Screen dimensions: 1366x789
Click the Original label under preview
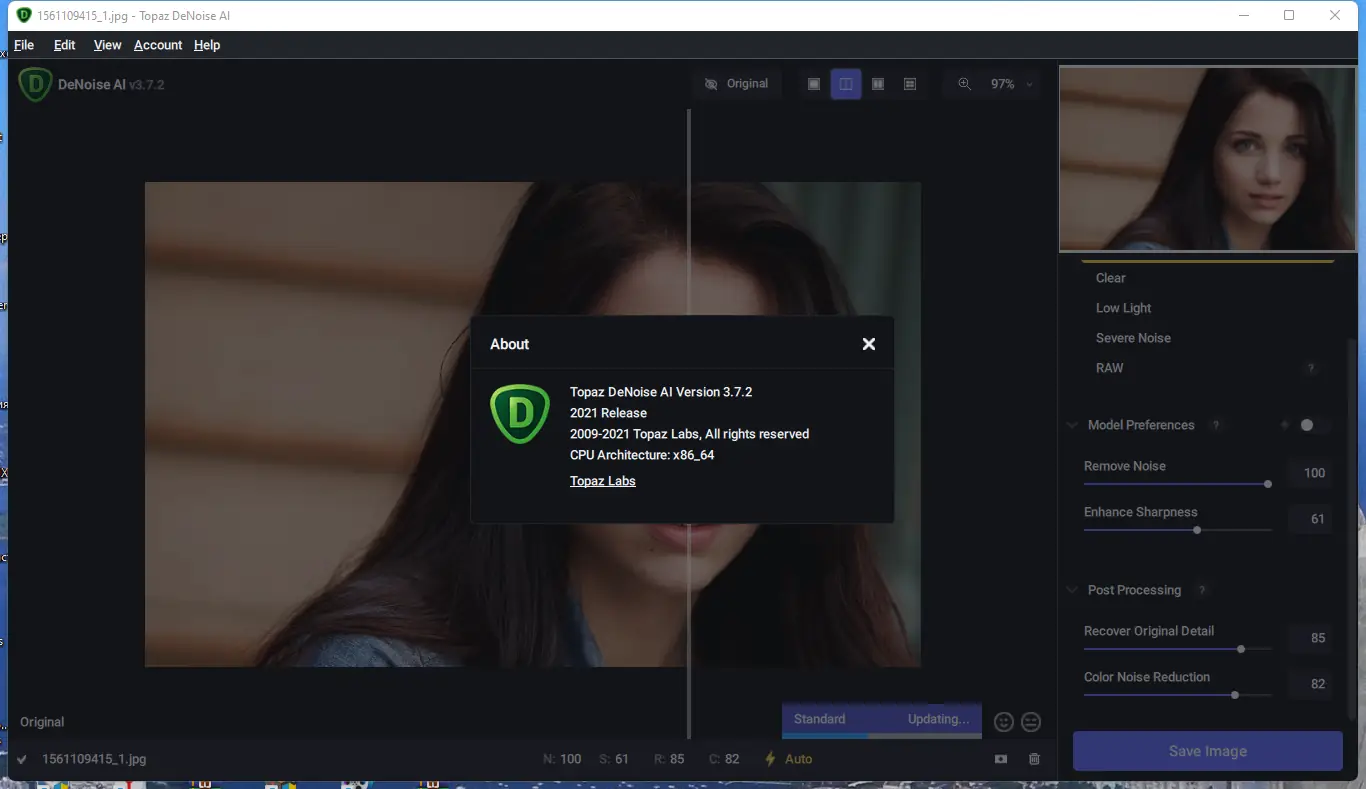click(42, 722)
